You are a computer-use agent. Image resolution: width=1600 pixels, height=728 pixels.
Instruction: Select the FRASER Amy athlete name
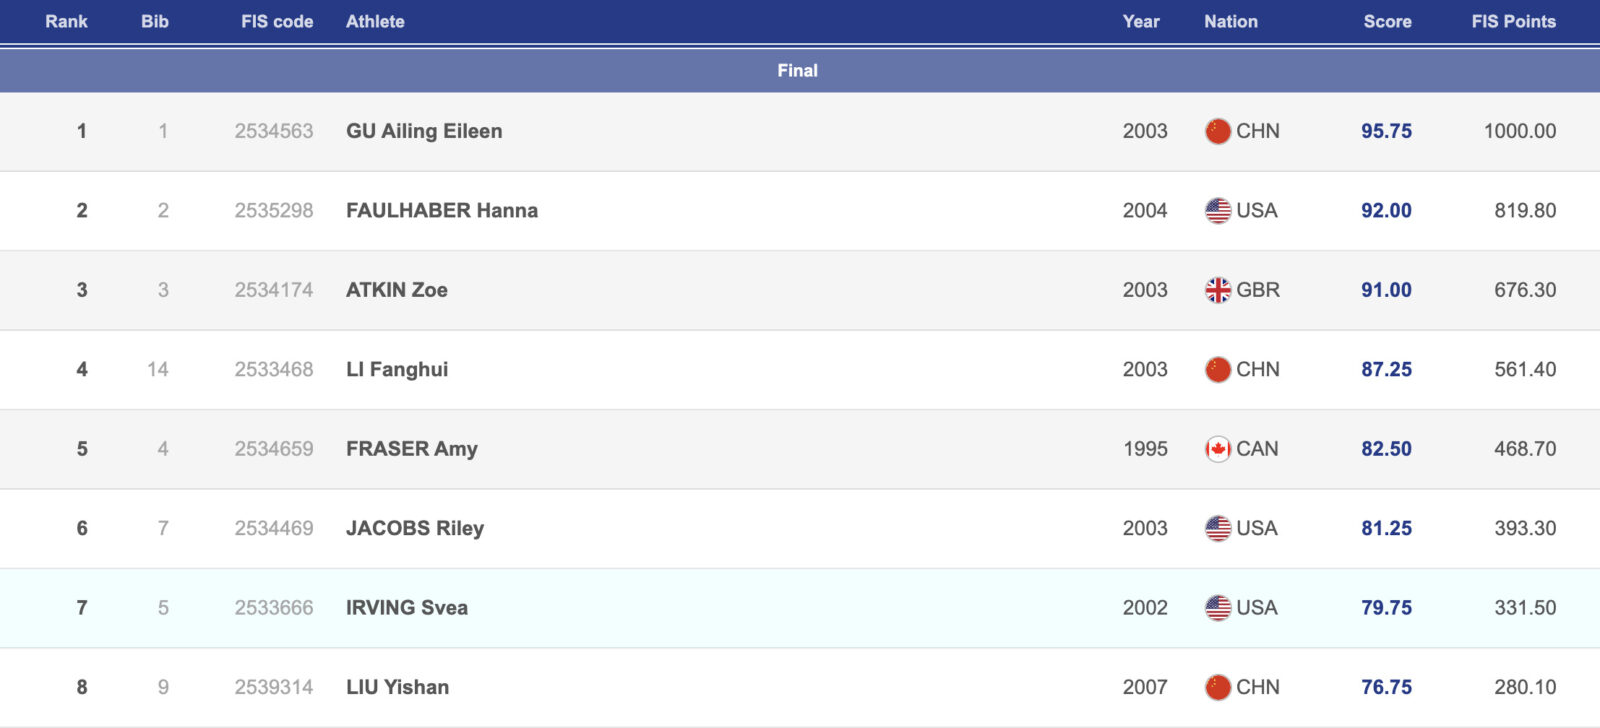(x=411, y=449)
